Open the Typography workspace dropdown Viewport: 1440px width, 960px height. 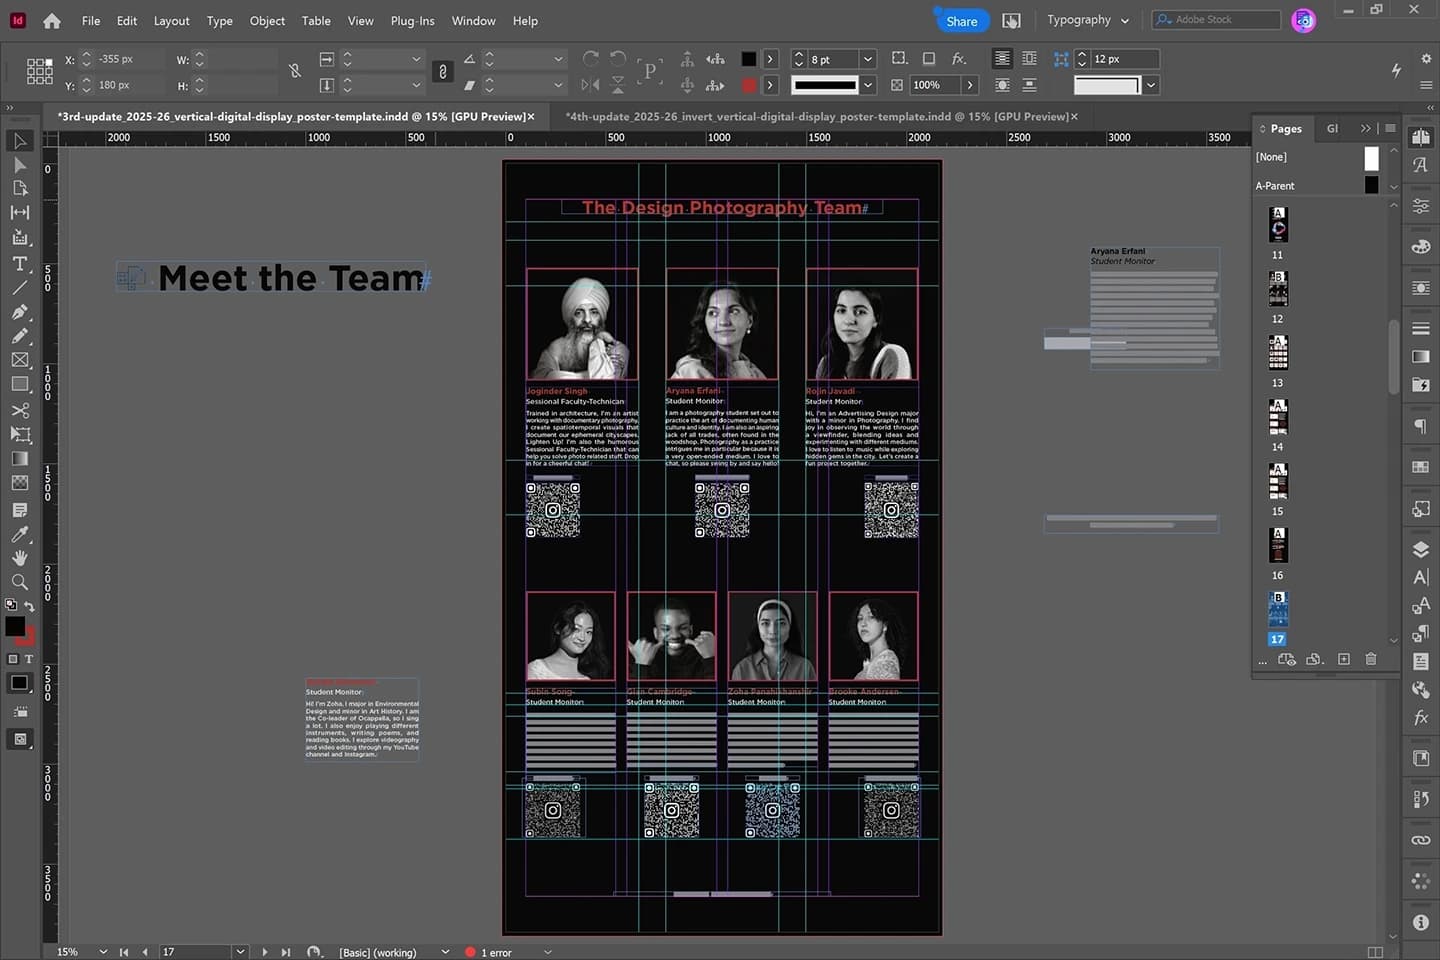pos(1088,20)
